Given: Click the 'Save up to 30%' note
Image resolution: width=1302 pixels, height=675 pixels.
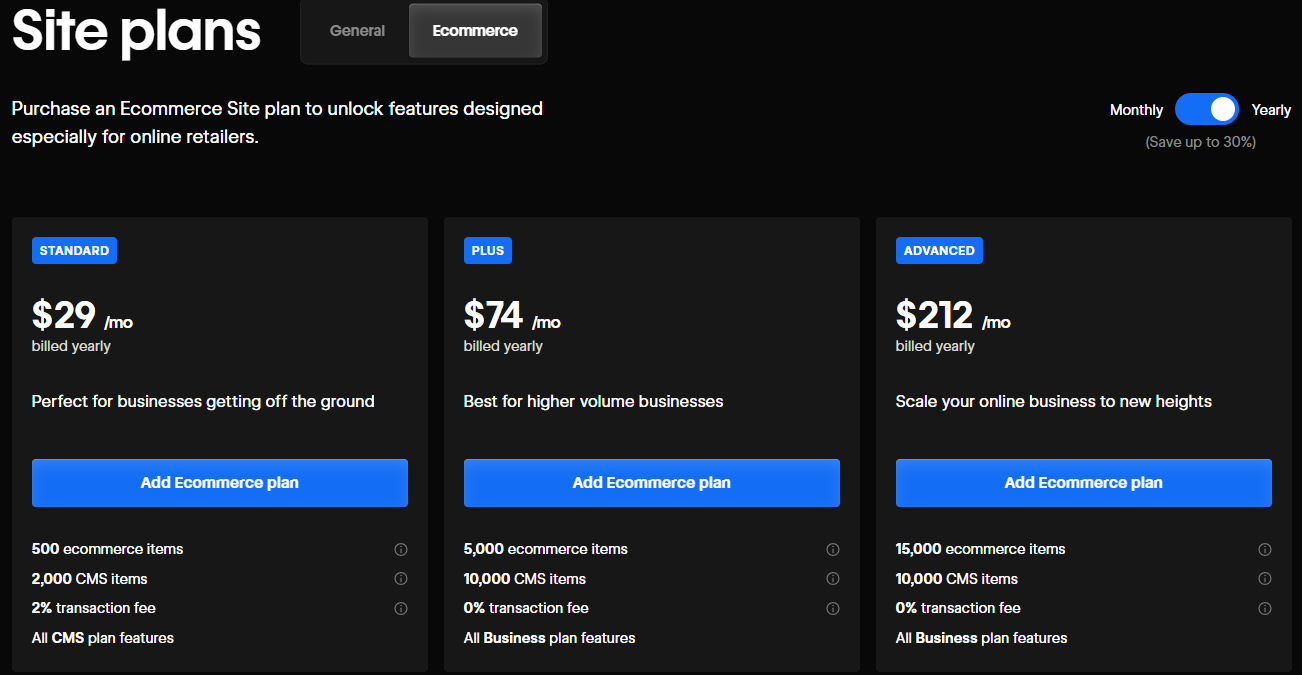Looking at the screenshot, I should 1200,142.
